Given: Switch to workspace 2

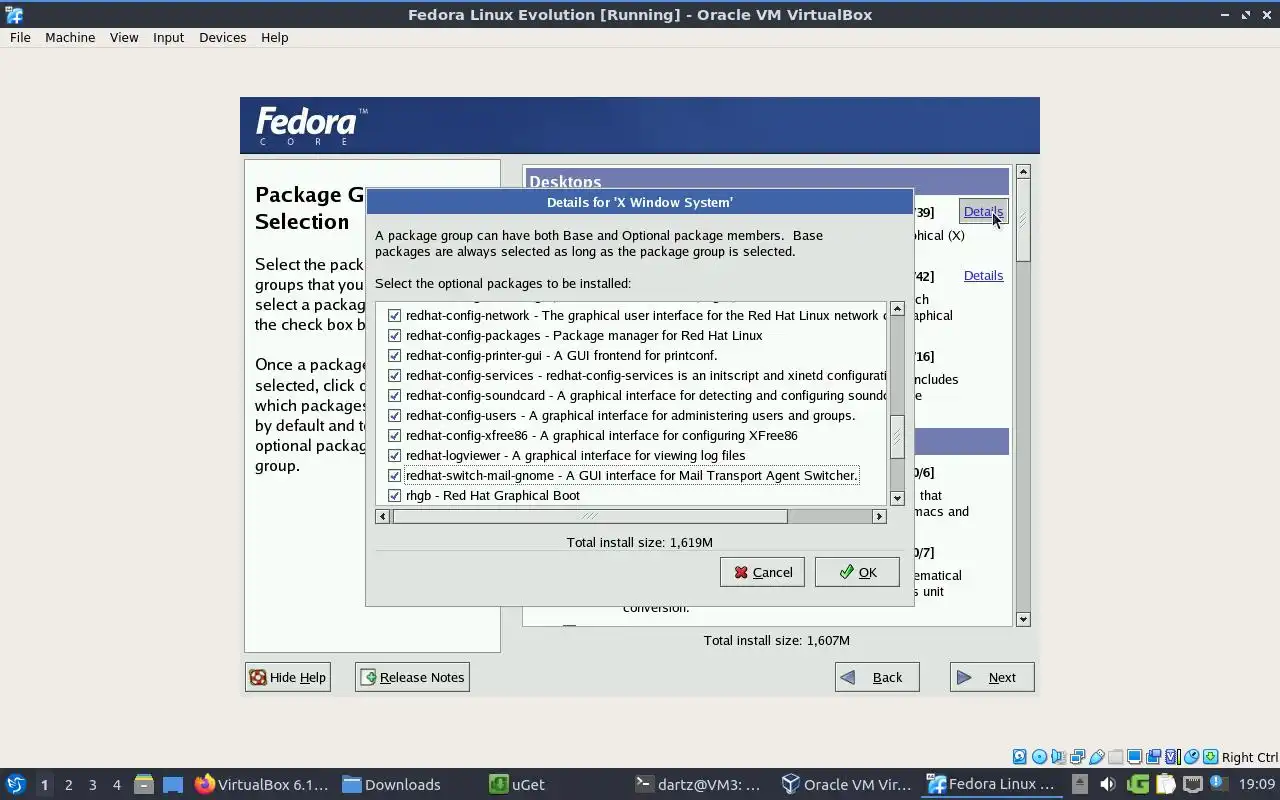Looking at the screenshot, I should tap(68, 784).
